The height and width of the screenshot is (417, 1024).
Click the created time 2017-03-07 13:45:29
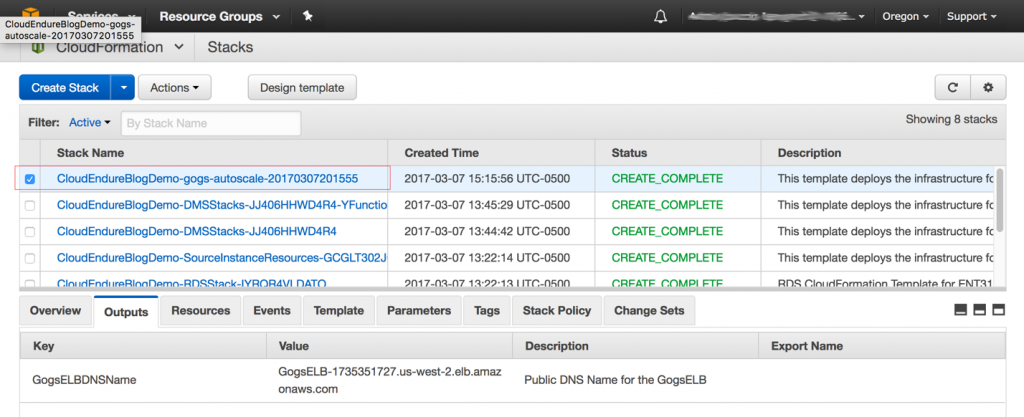pos(487,205)
